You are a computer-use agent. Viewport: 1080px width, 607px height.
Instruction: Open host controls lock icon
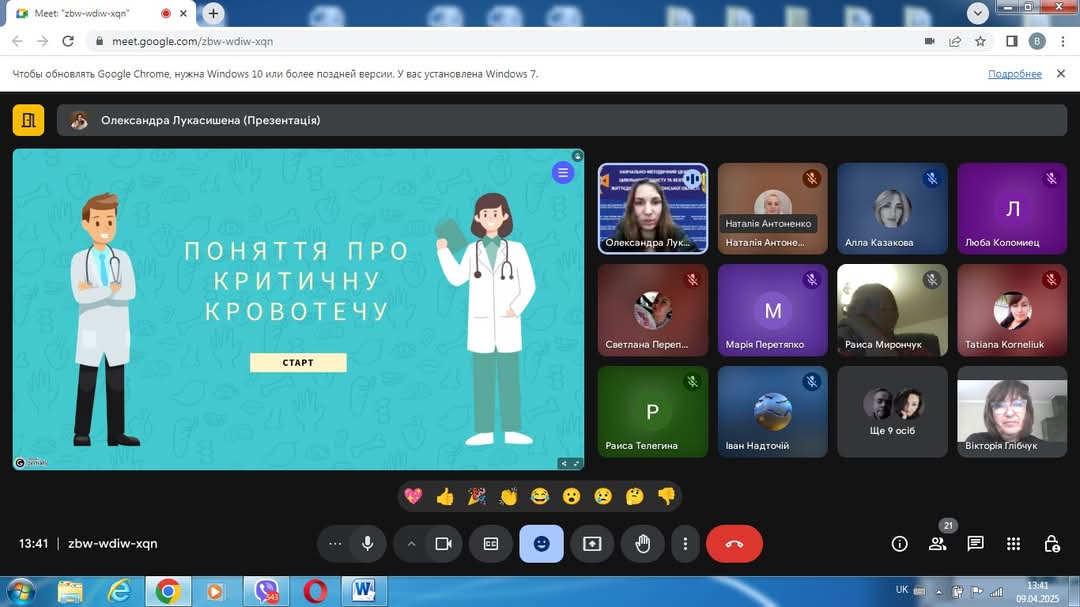pos(1052,544)
